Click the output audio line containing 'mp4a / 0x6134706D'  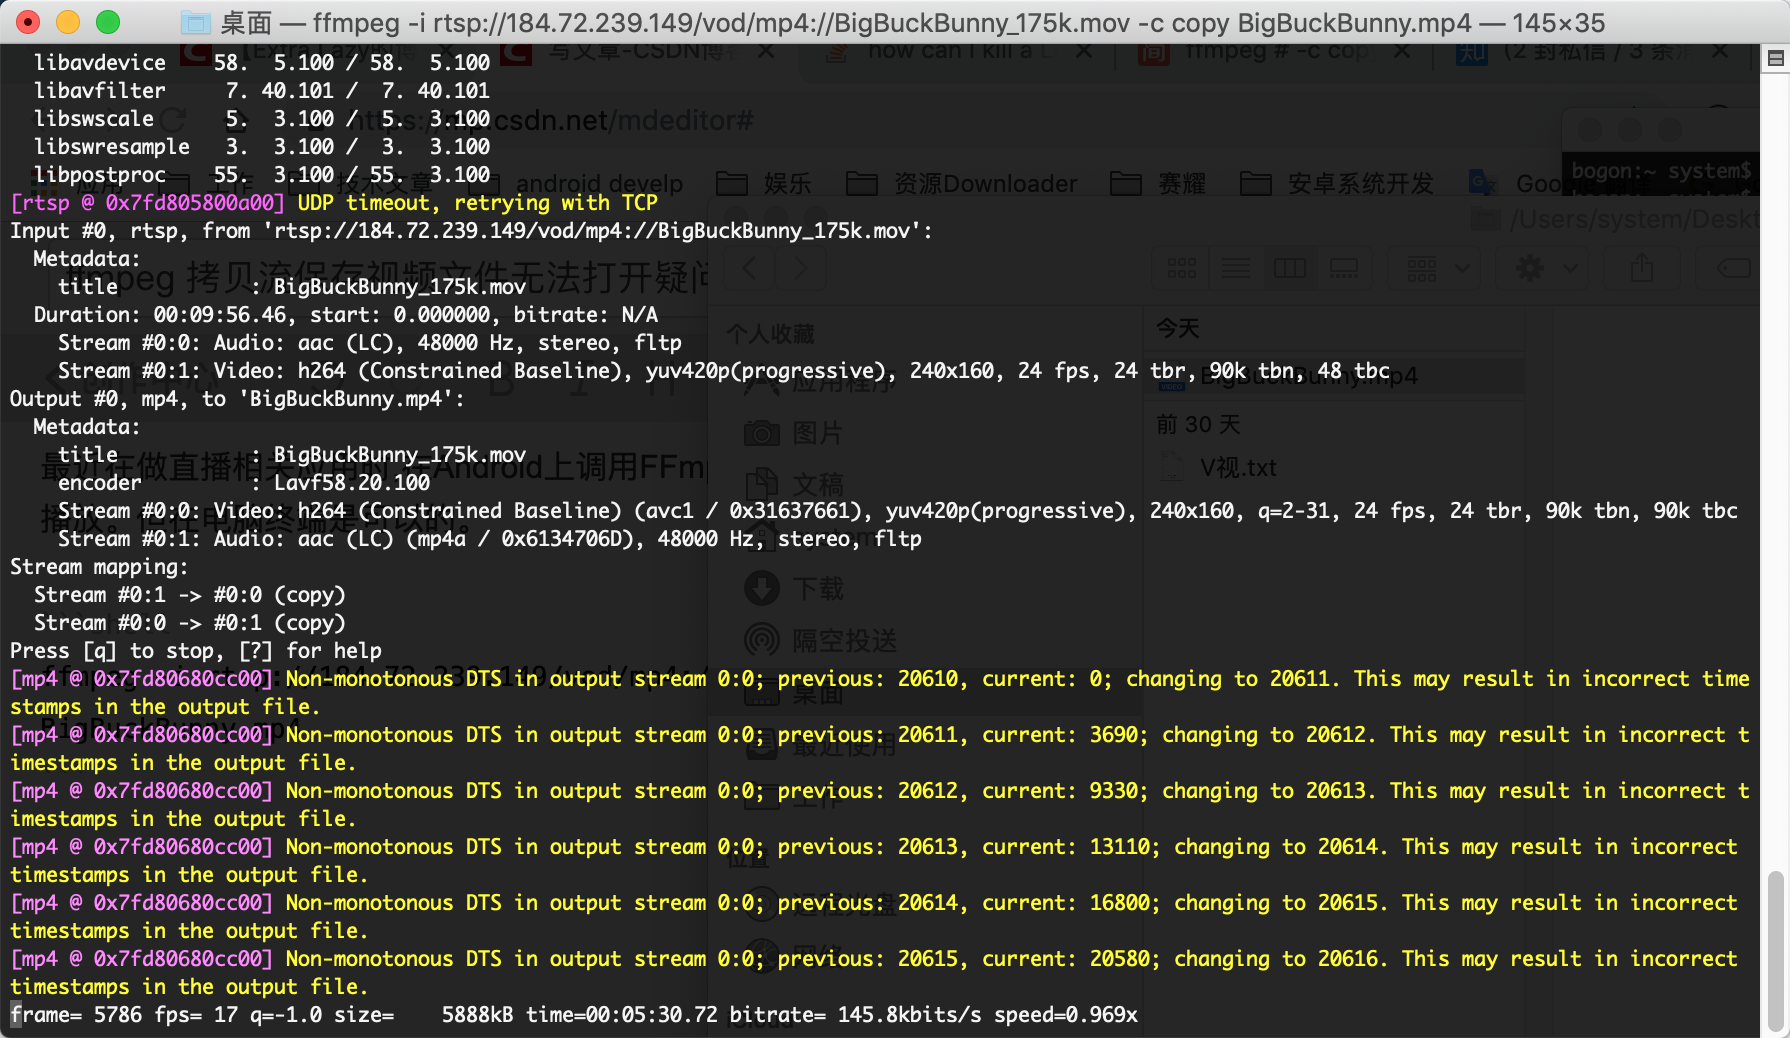490,538
